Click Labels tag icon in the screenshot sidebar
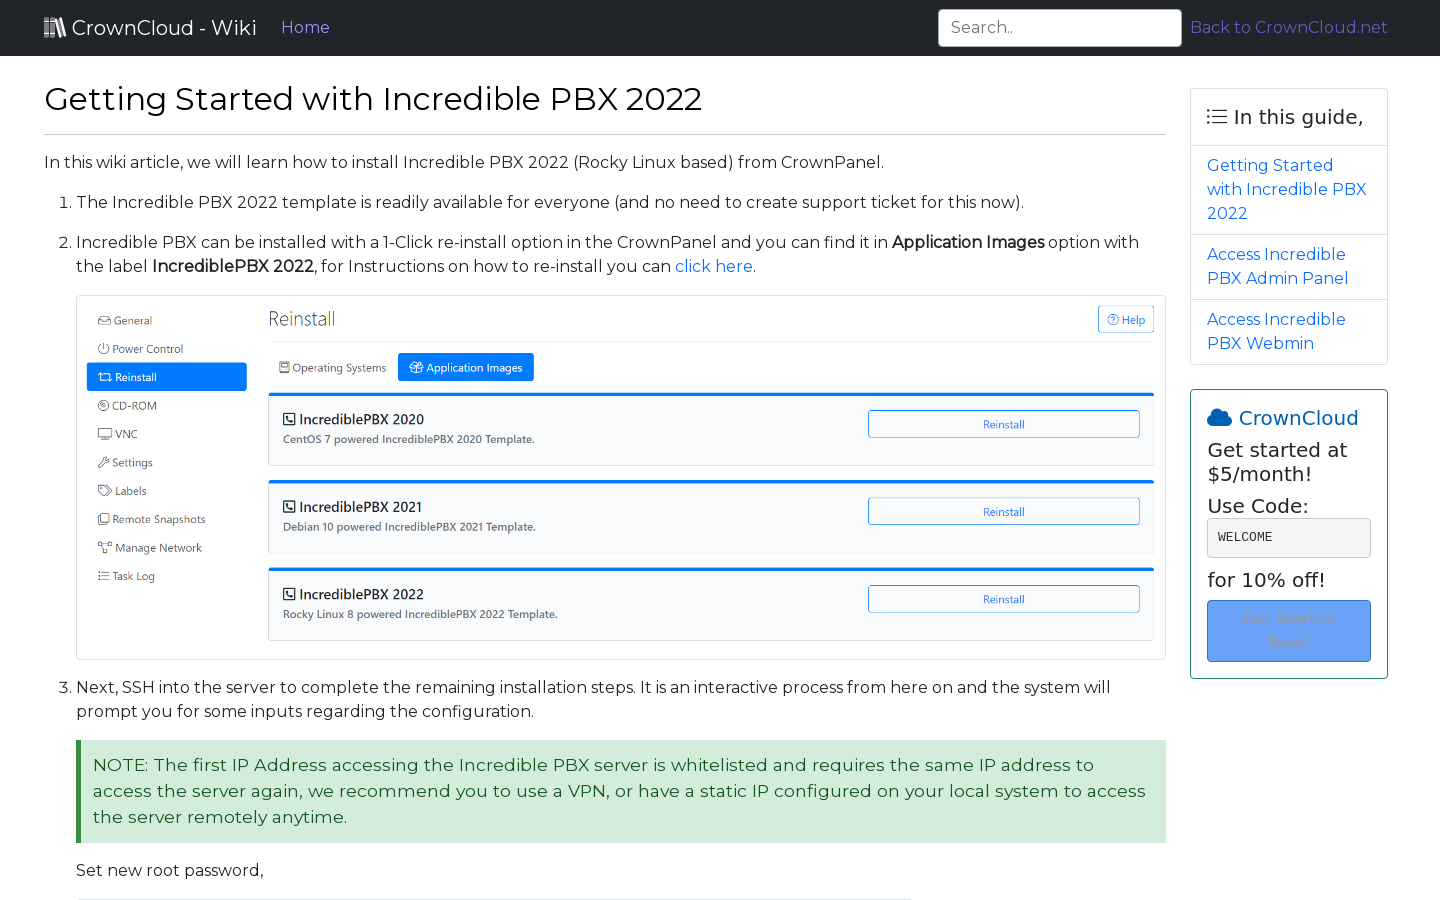1440x900 pixels. coord(104,491)
